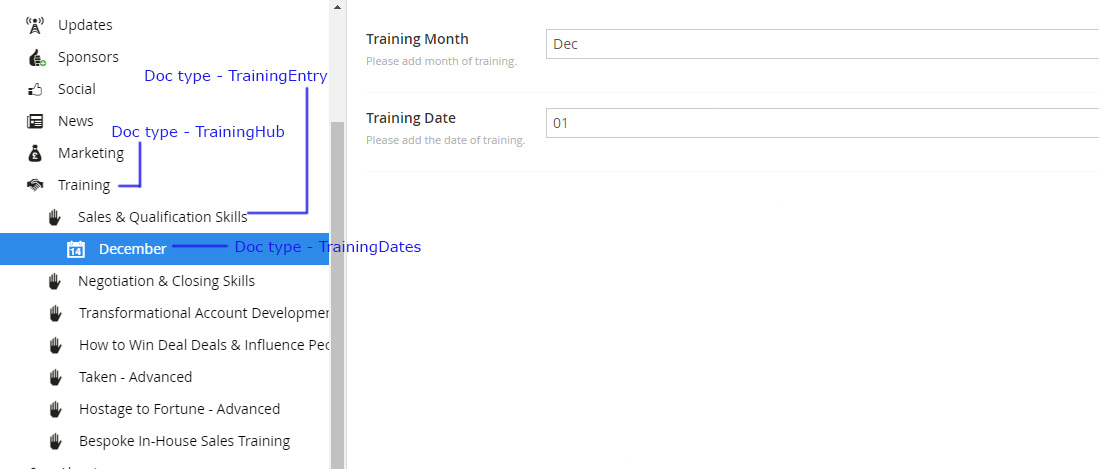The width and height of the screenshot is (1099, 469).
Task: Click the Training handshake icon
Action: tap(36, 185)
